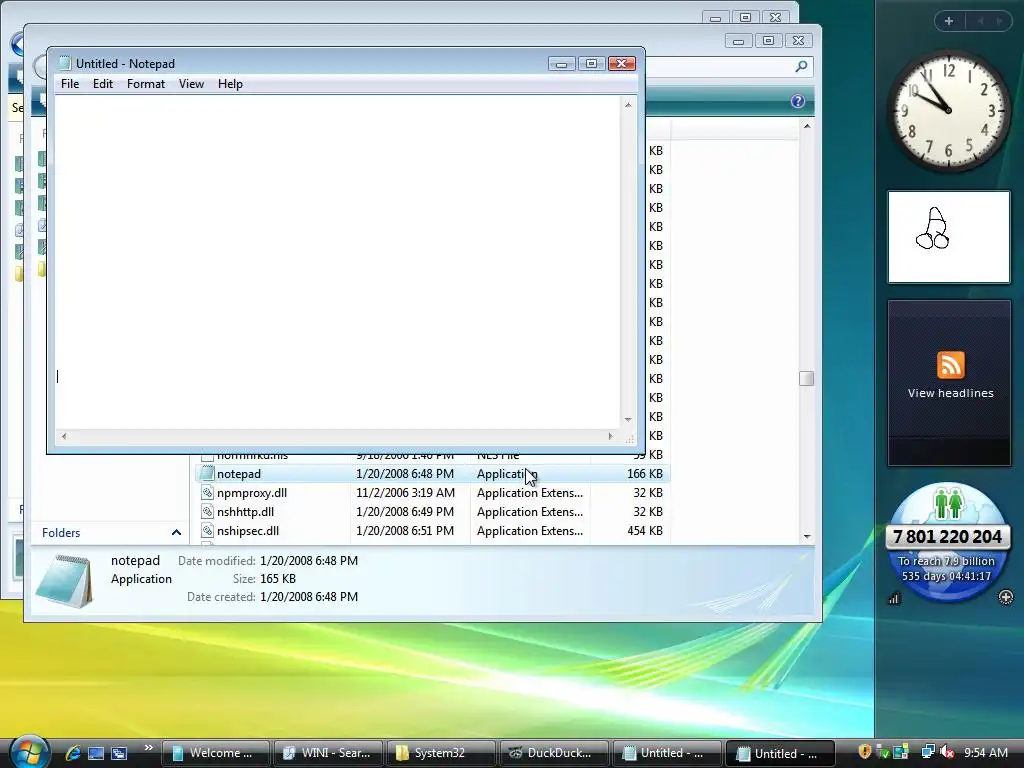
Task: Click the npmproxy.dll file icon
Action: point(207,492)
